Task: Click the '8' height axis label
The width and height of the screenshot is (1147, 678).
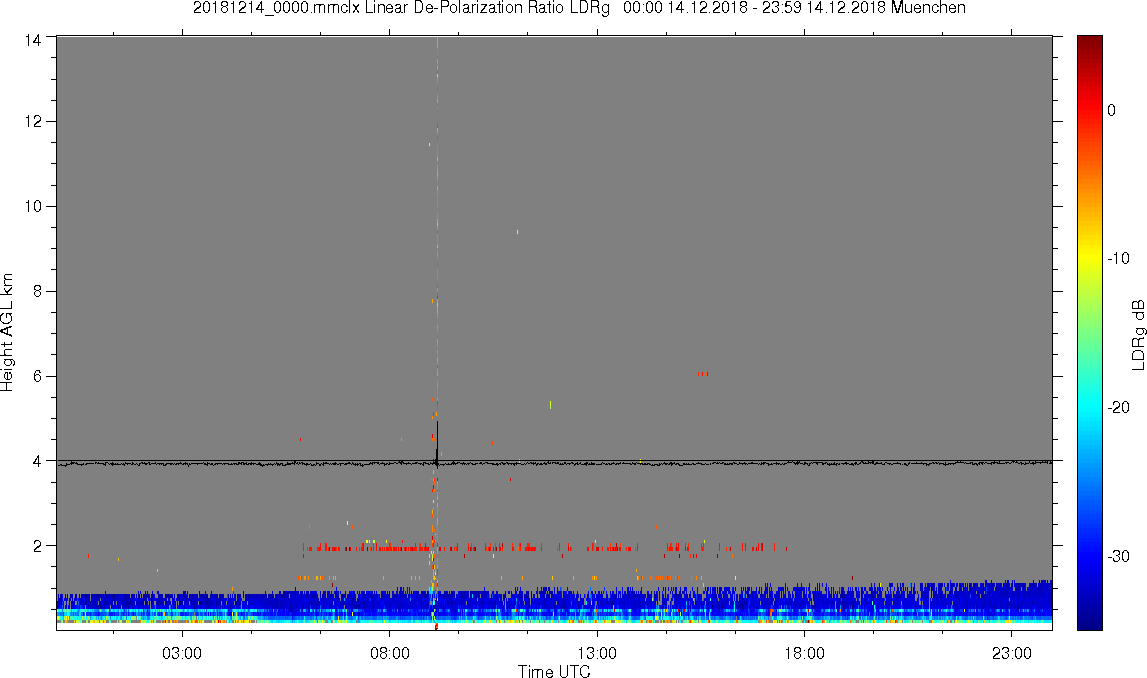Action: coord(37,291)
